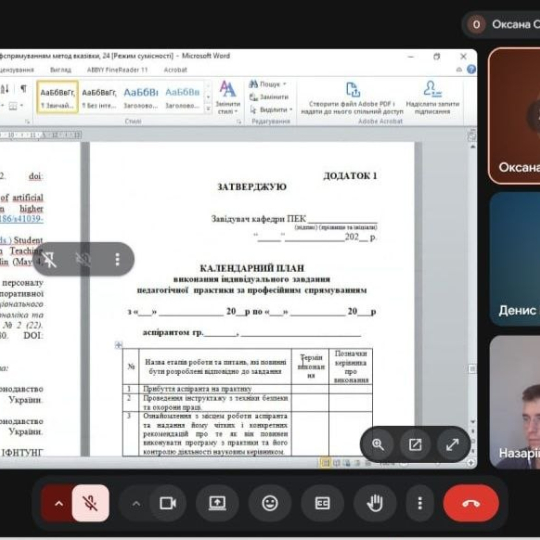Click ДОДАТОК 1 heading text

click(x=350, y=176)
